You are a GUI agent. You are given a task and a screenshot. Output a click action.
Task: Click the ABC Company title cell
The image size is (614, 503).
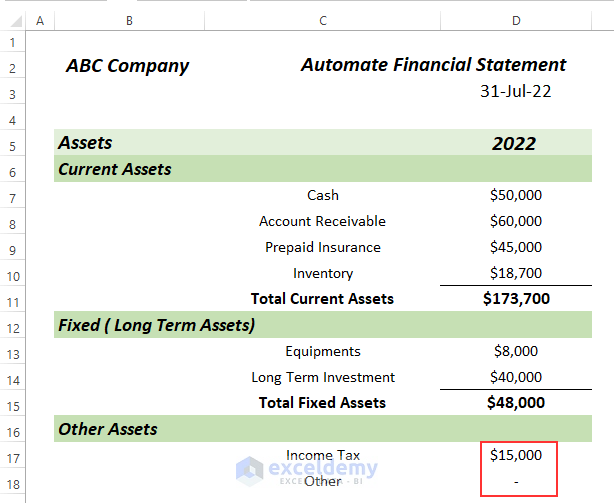tap(128, 66)
